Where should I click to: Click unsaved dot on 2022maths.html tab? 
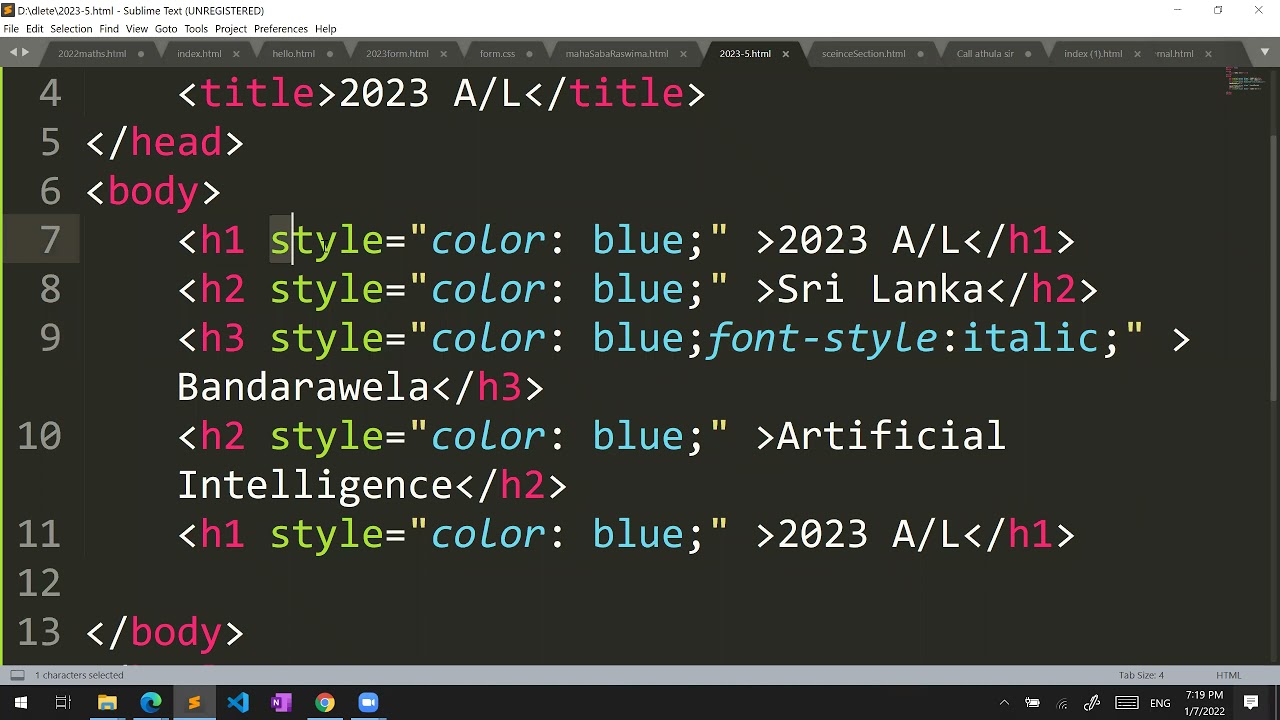coord(141,54)
